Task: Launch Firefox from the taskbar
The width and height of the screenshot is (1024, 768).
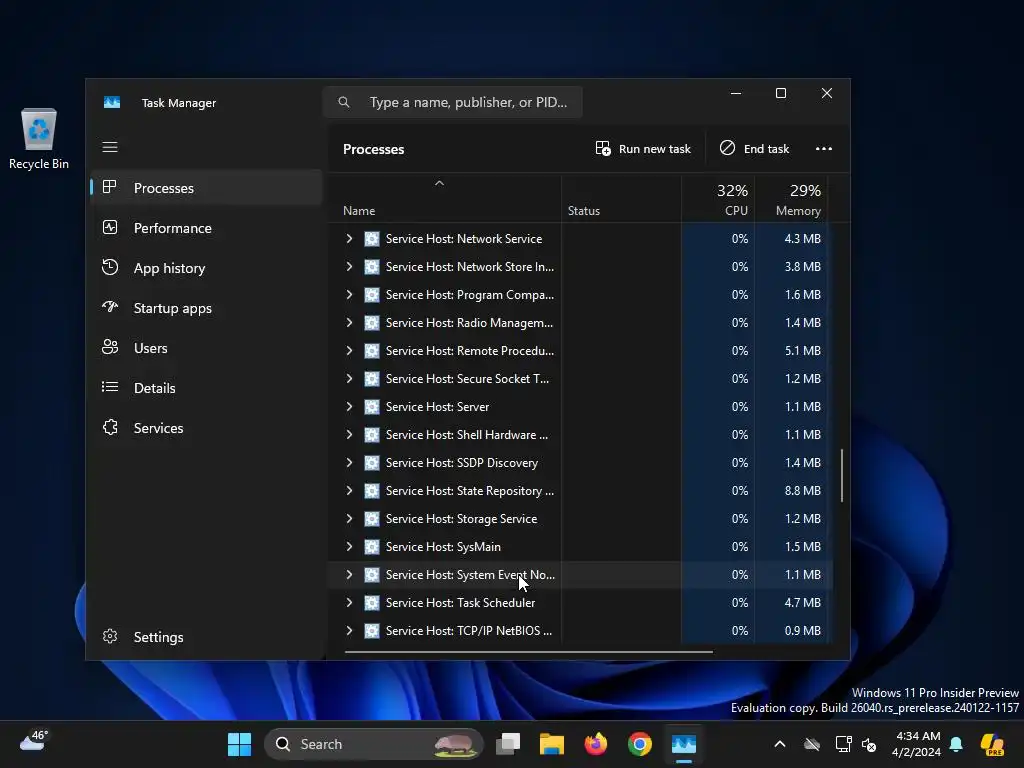Action: [x=596, y=744]
